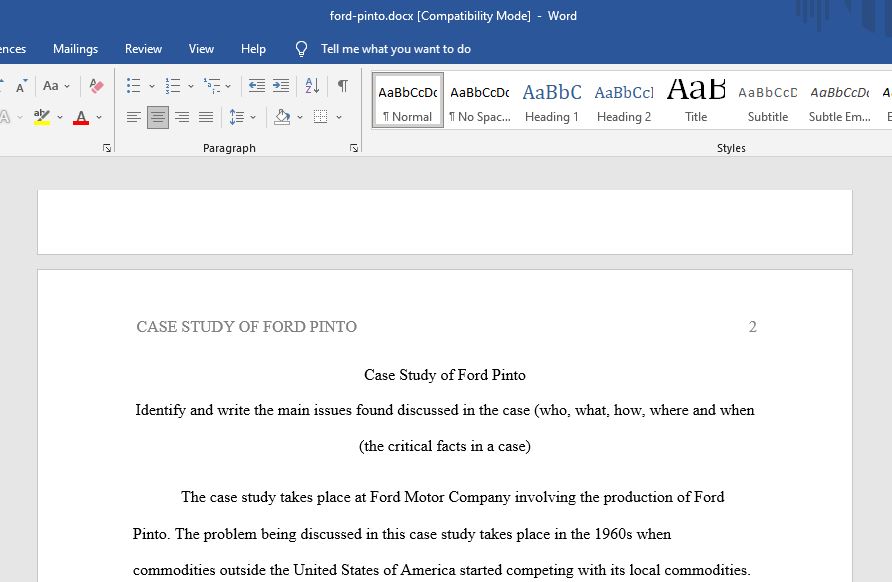Open the Paragraph settings dialog launcher
This screenshot has width=892, height=582.
tap(354, 148)
